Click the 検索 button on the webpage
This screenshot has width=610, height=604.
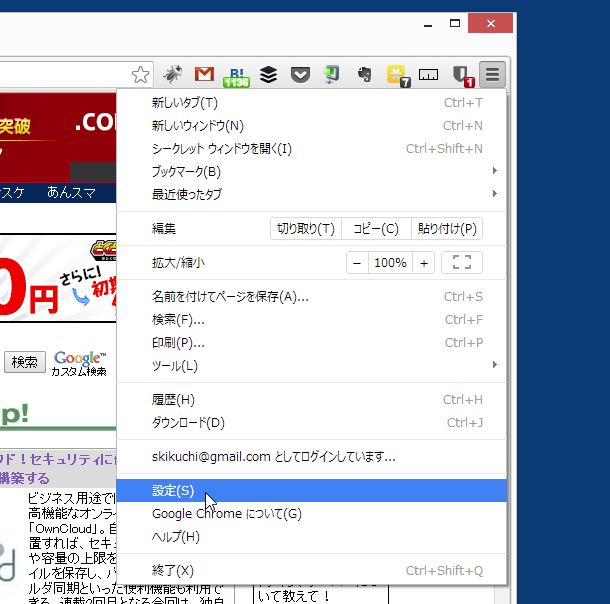pos(25,362)
